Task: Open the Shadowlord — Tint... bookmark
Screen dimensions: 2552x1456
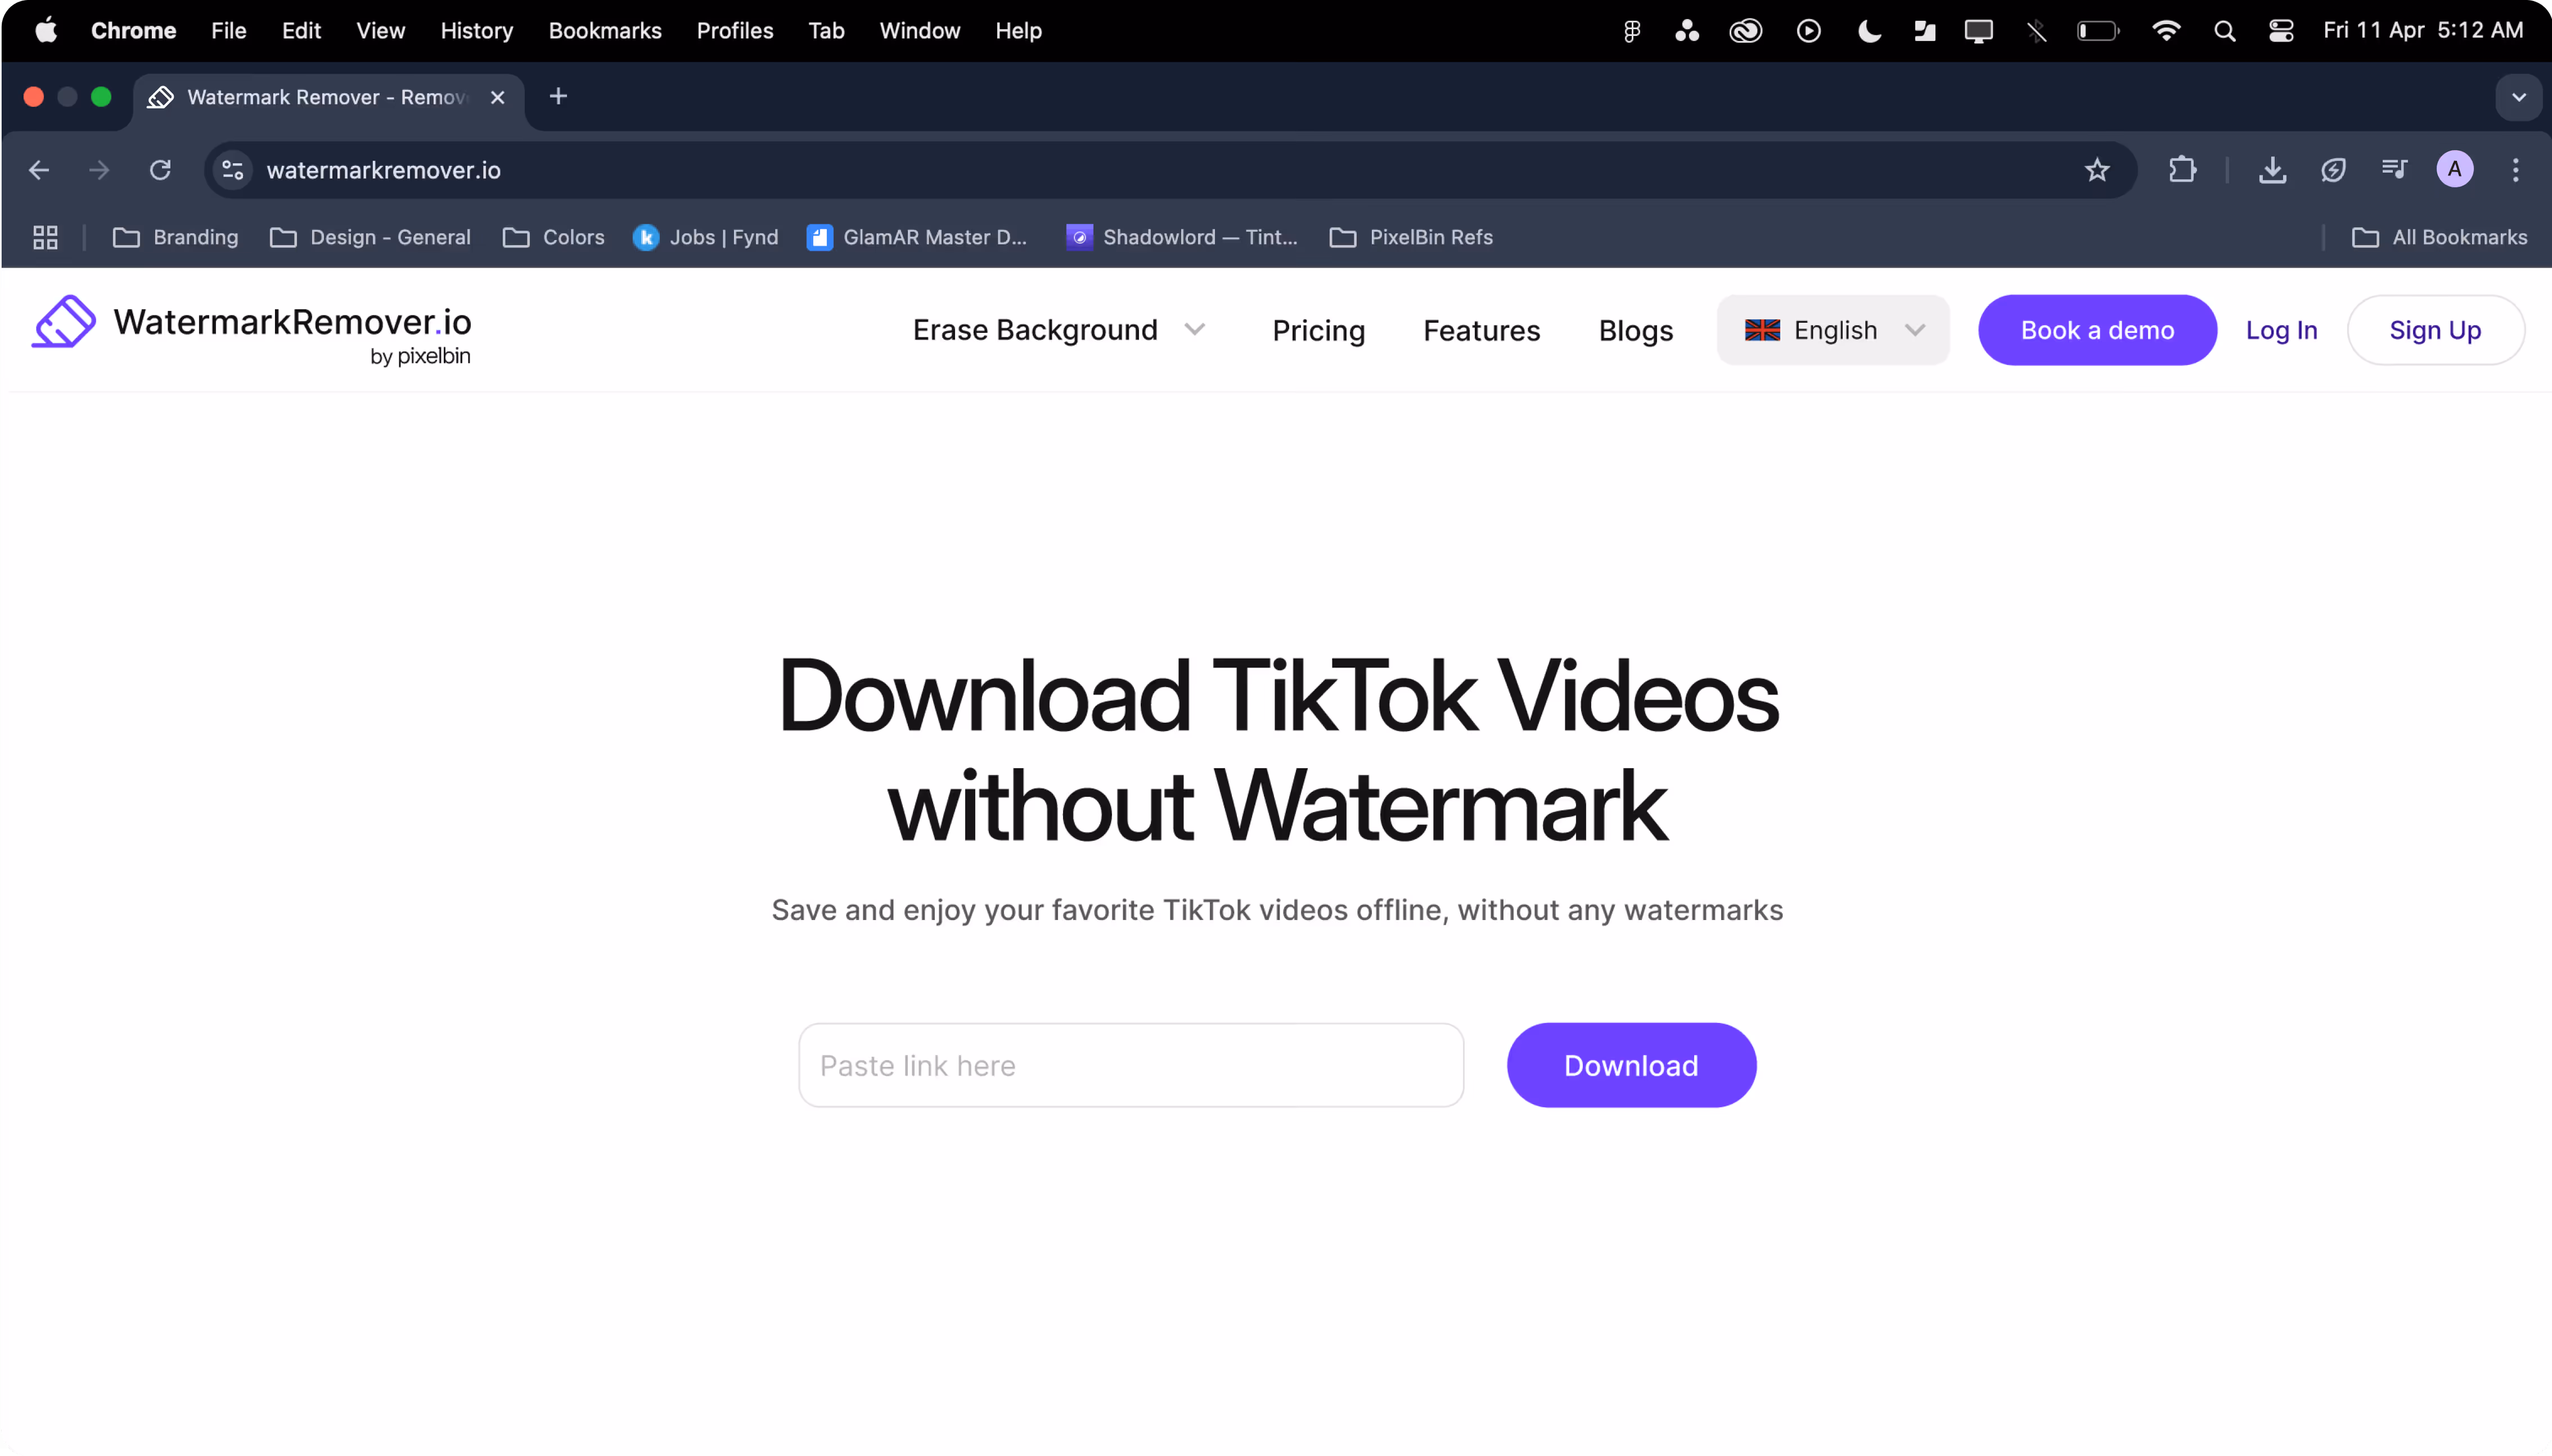Action: point(1182,237)
